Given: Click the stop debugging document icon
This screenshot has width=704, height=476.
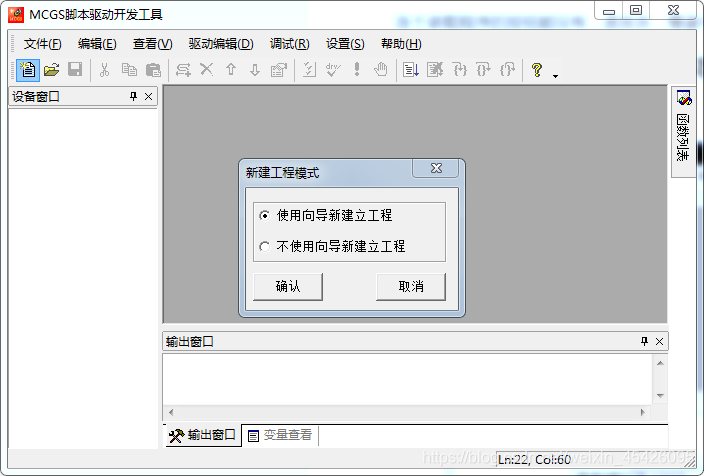Looking at the screenshot, I should [x=435, y=70].
